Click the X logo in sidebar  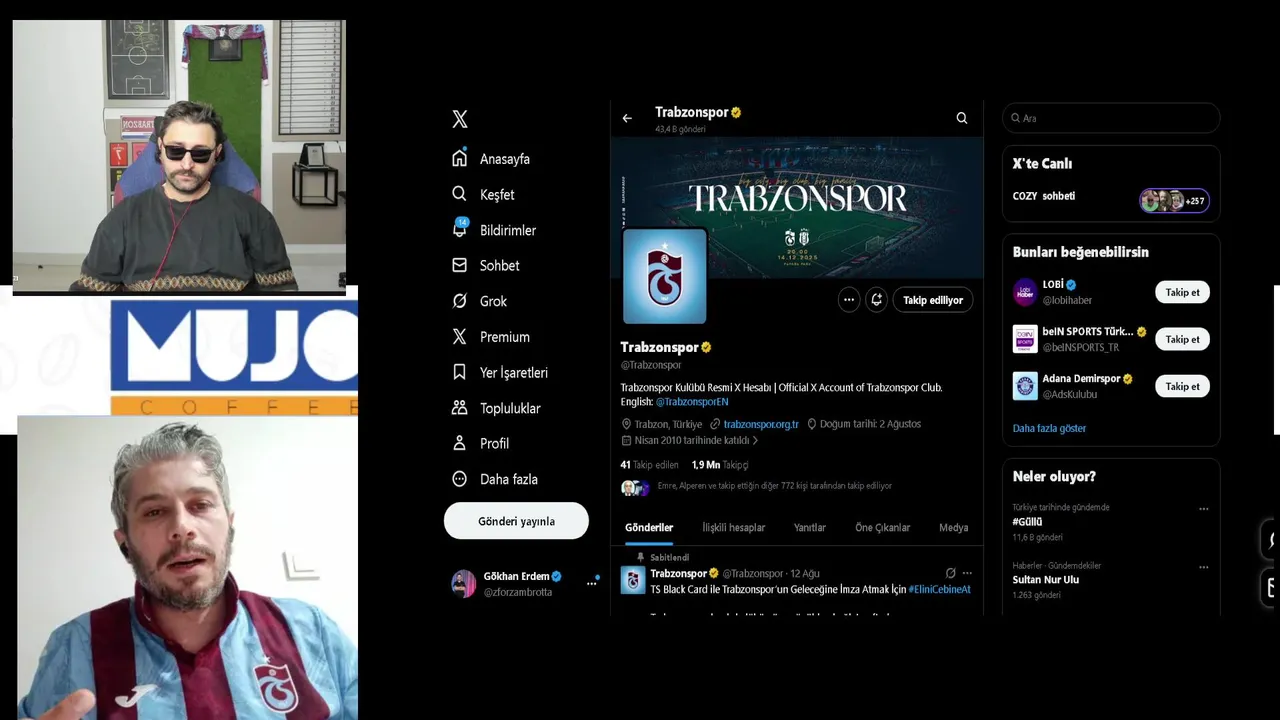coord(460,119)
